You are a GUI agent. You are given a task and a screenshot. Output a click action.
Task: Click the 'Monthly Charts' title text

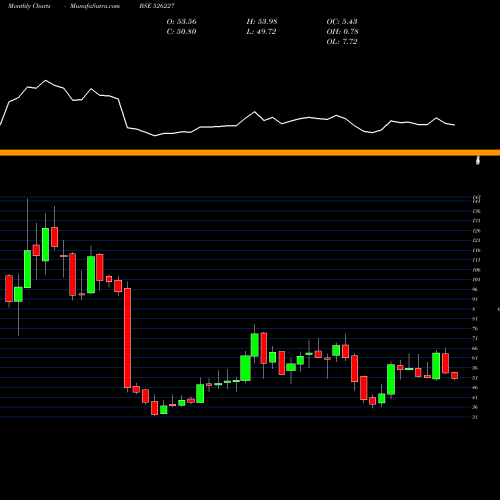[29, 6]
